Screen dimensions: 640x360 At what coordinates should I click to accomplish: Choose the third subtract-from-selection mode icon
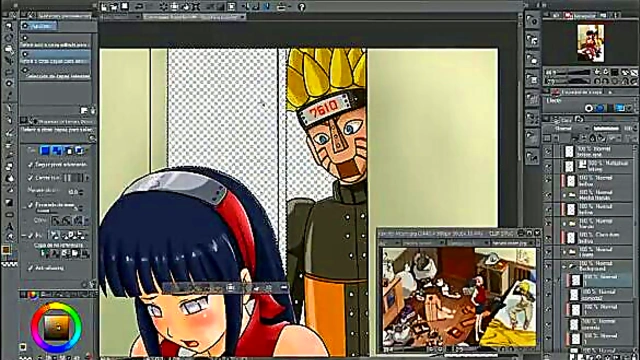click(x=69, y=151)
